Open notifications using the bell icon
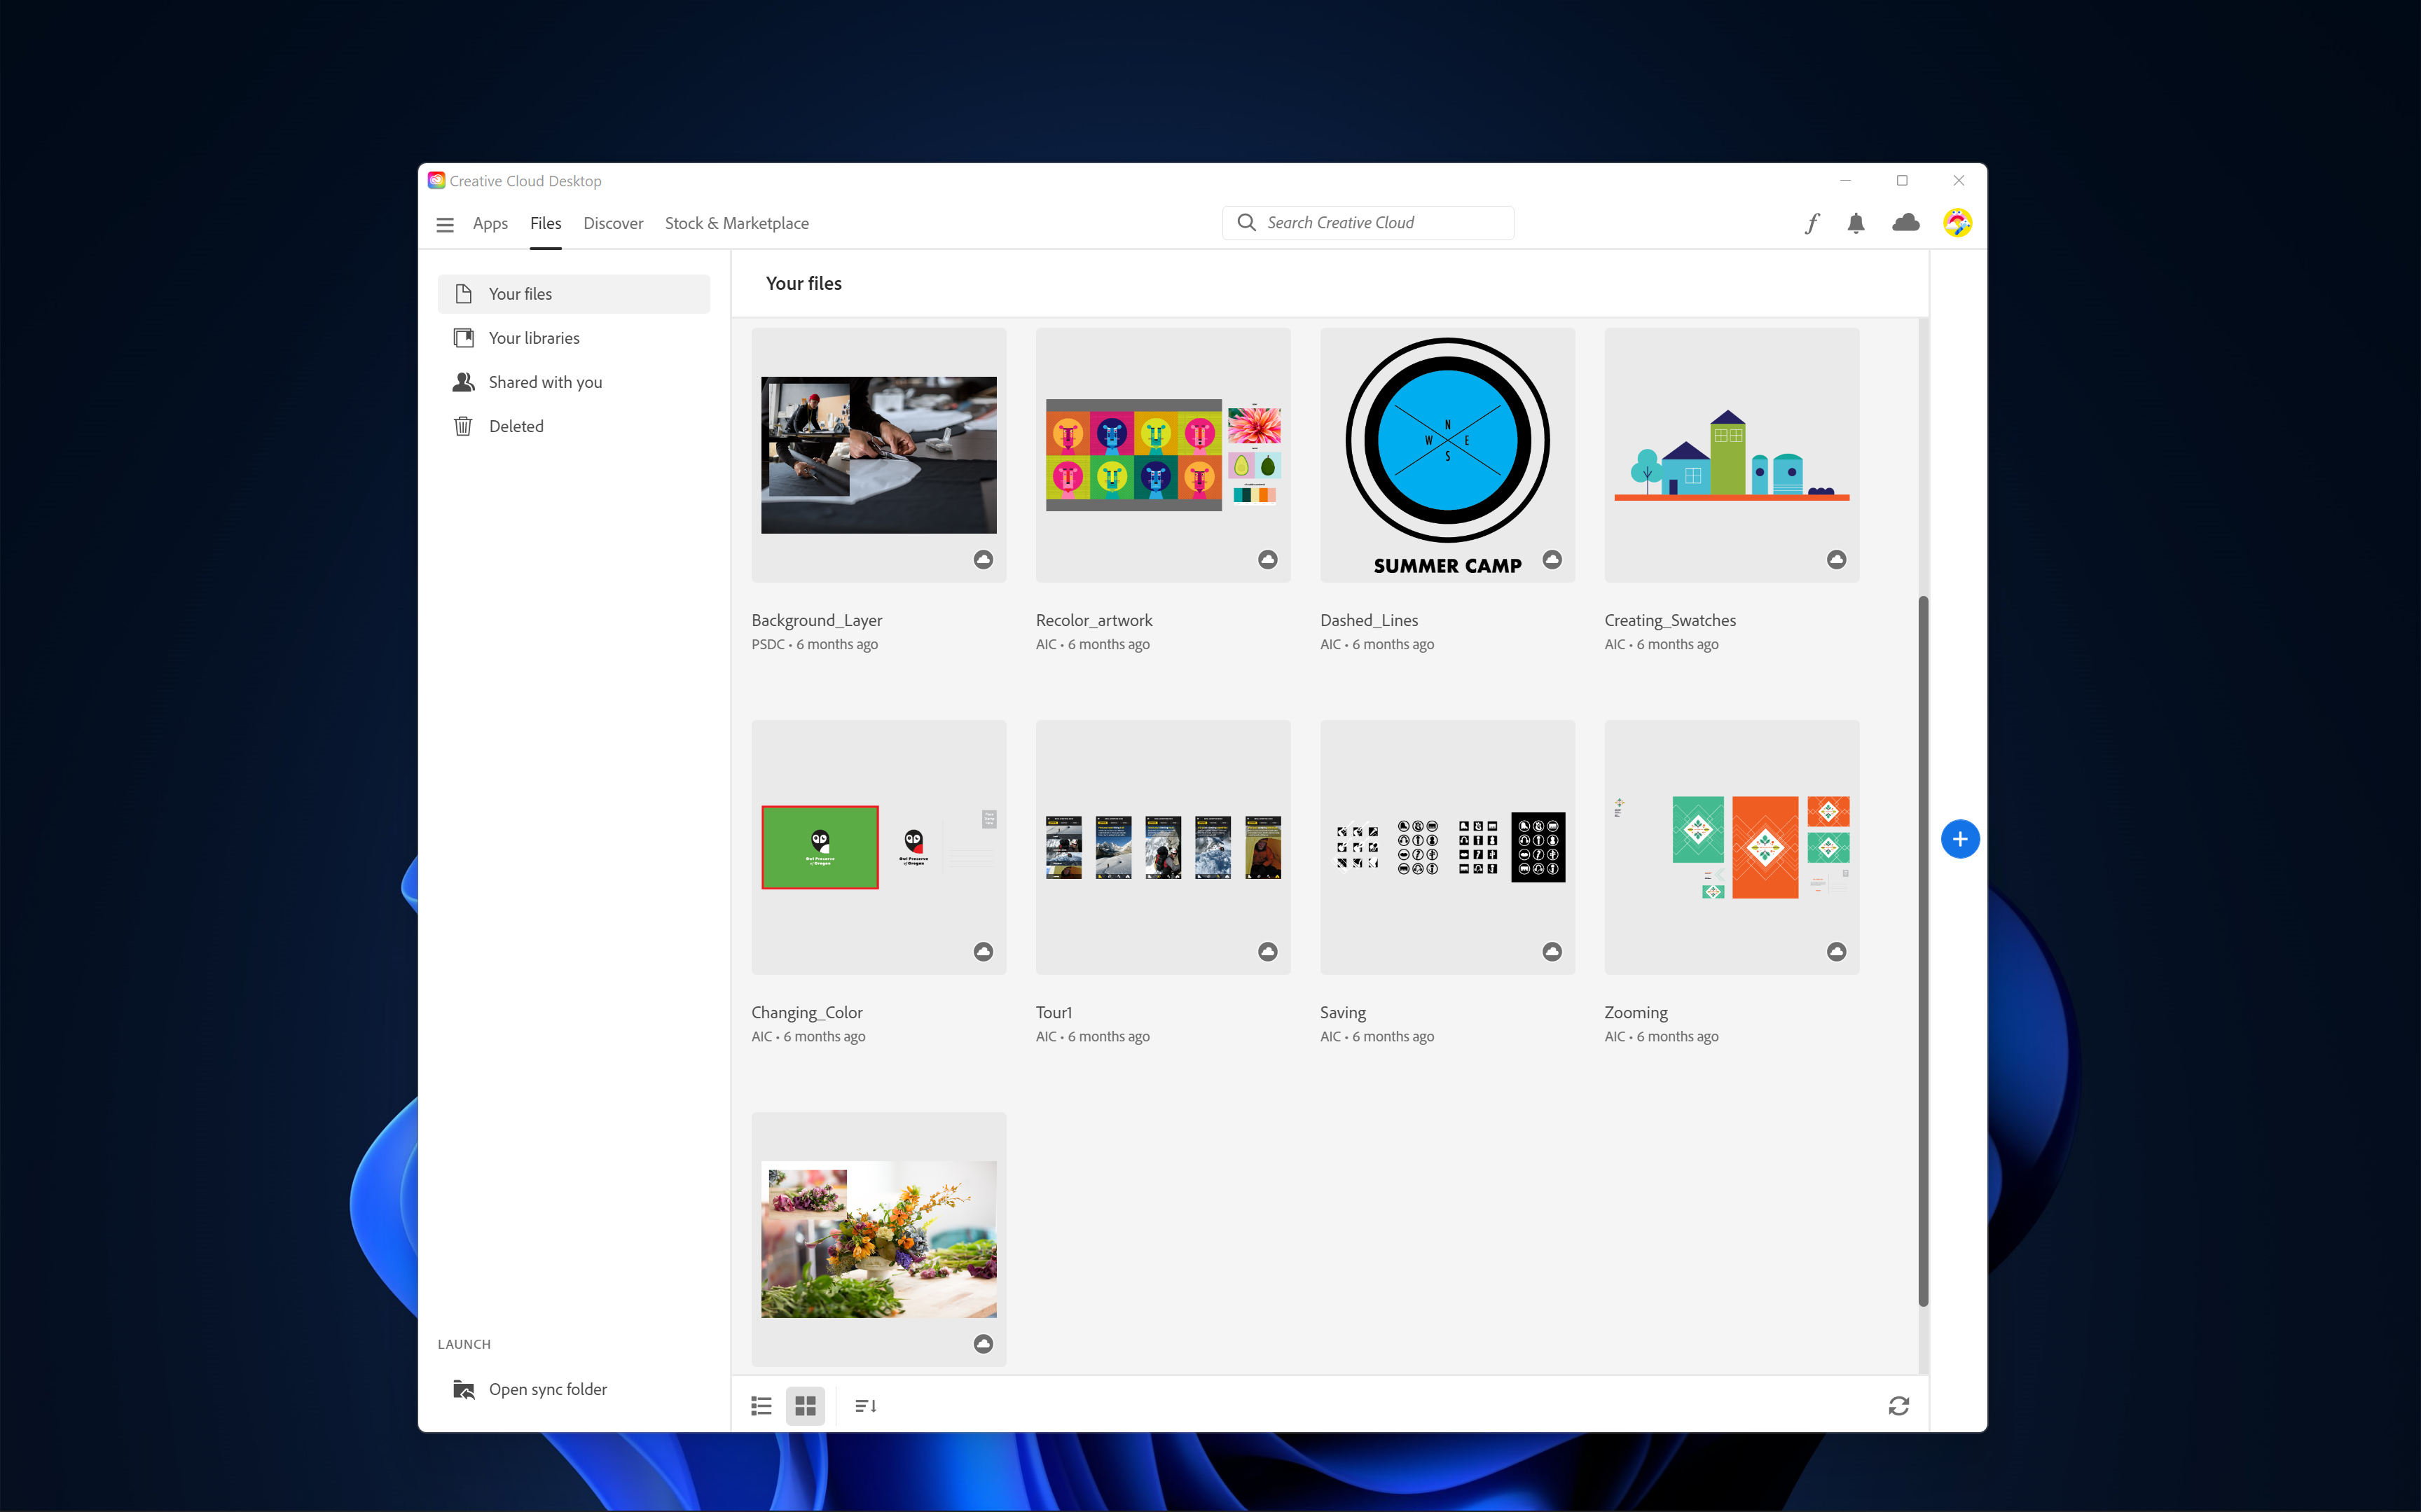The height and width of the screenshot is (1512, 2421). 1856,223
